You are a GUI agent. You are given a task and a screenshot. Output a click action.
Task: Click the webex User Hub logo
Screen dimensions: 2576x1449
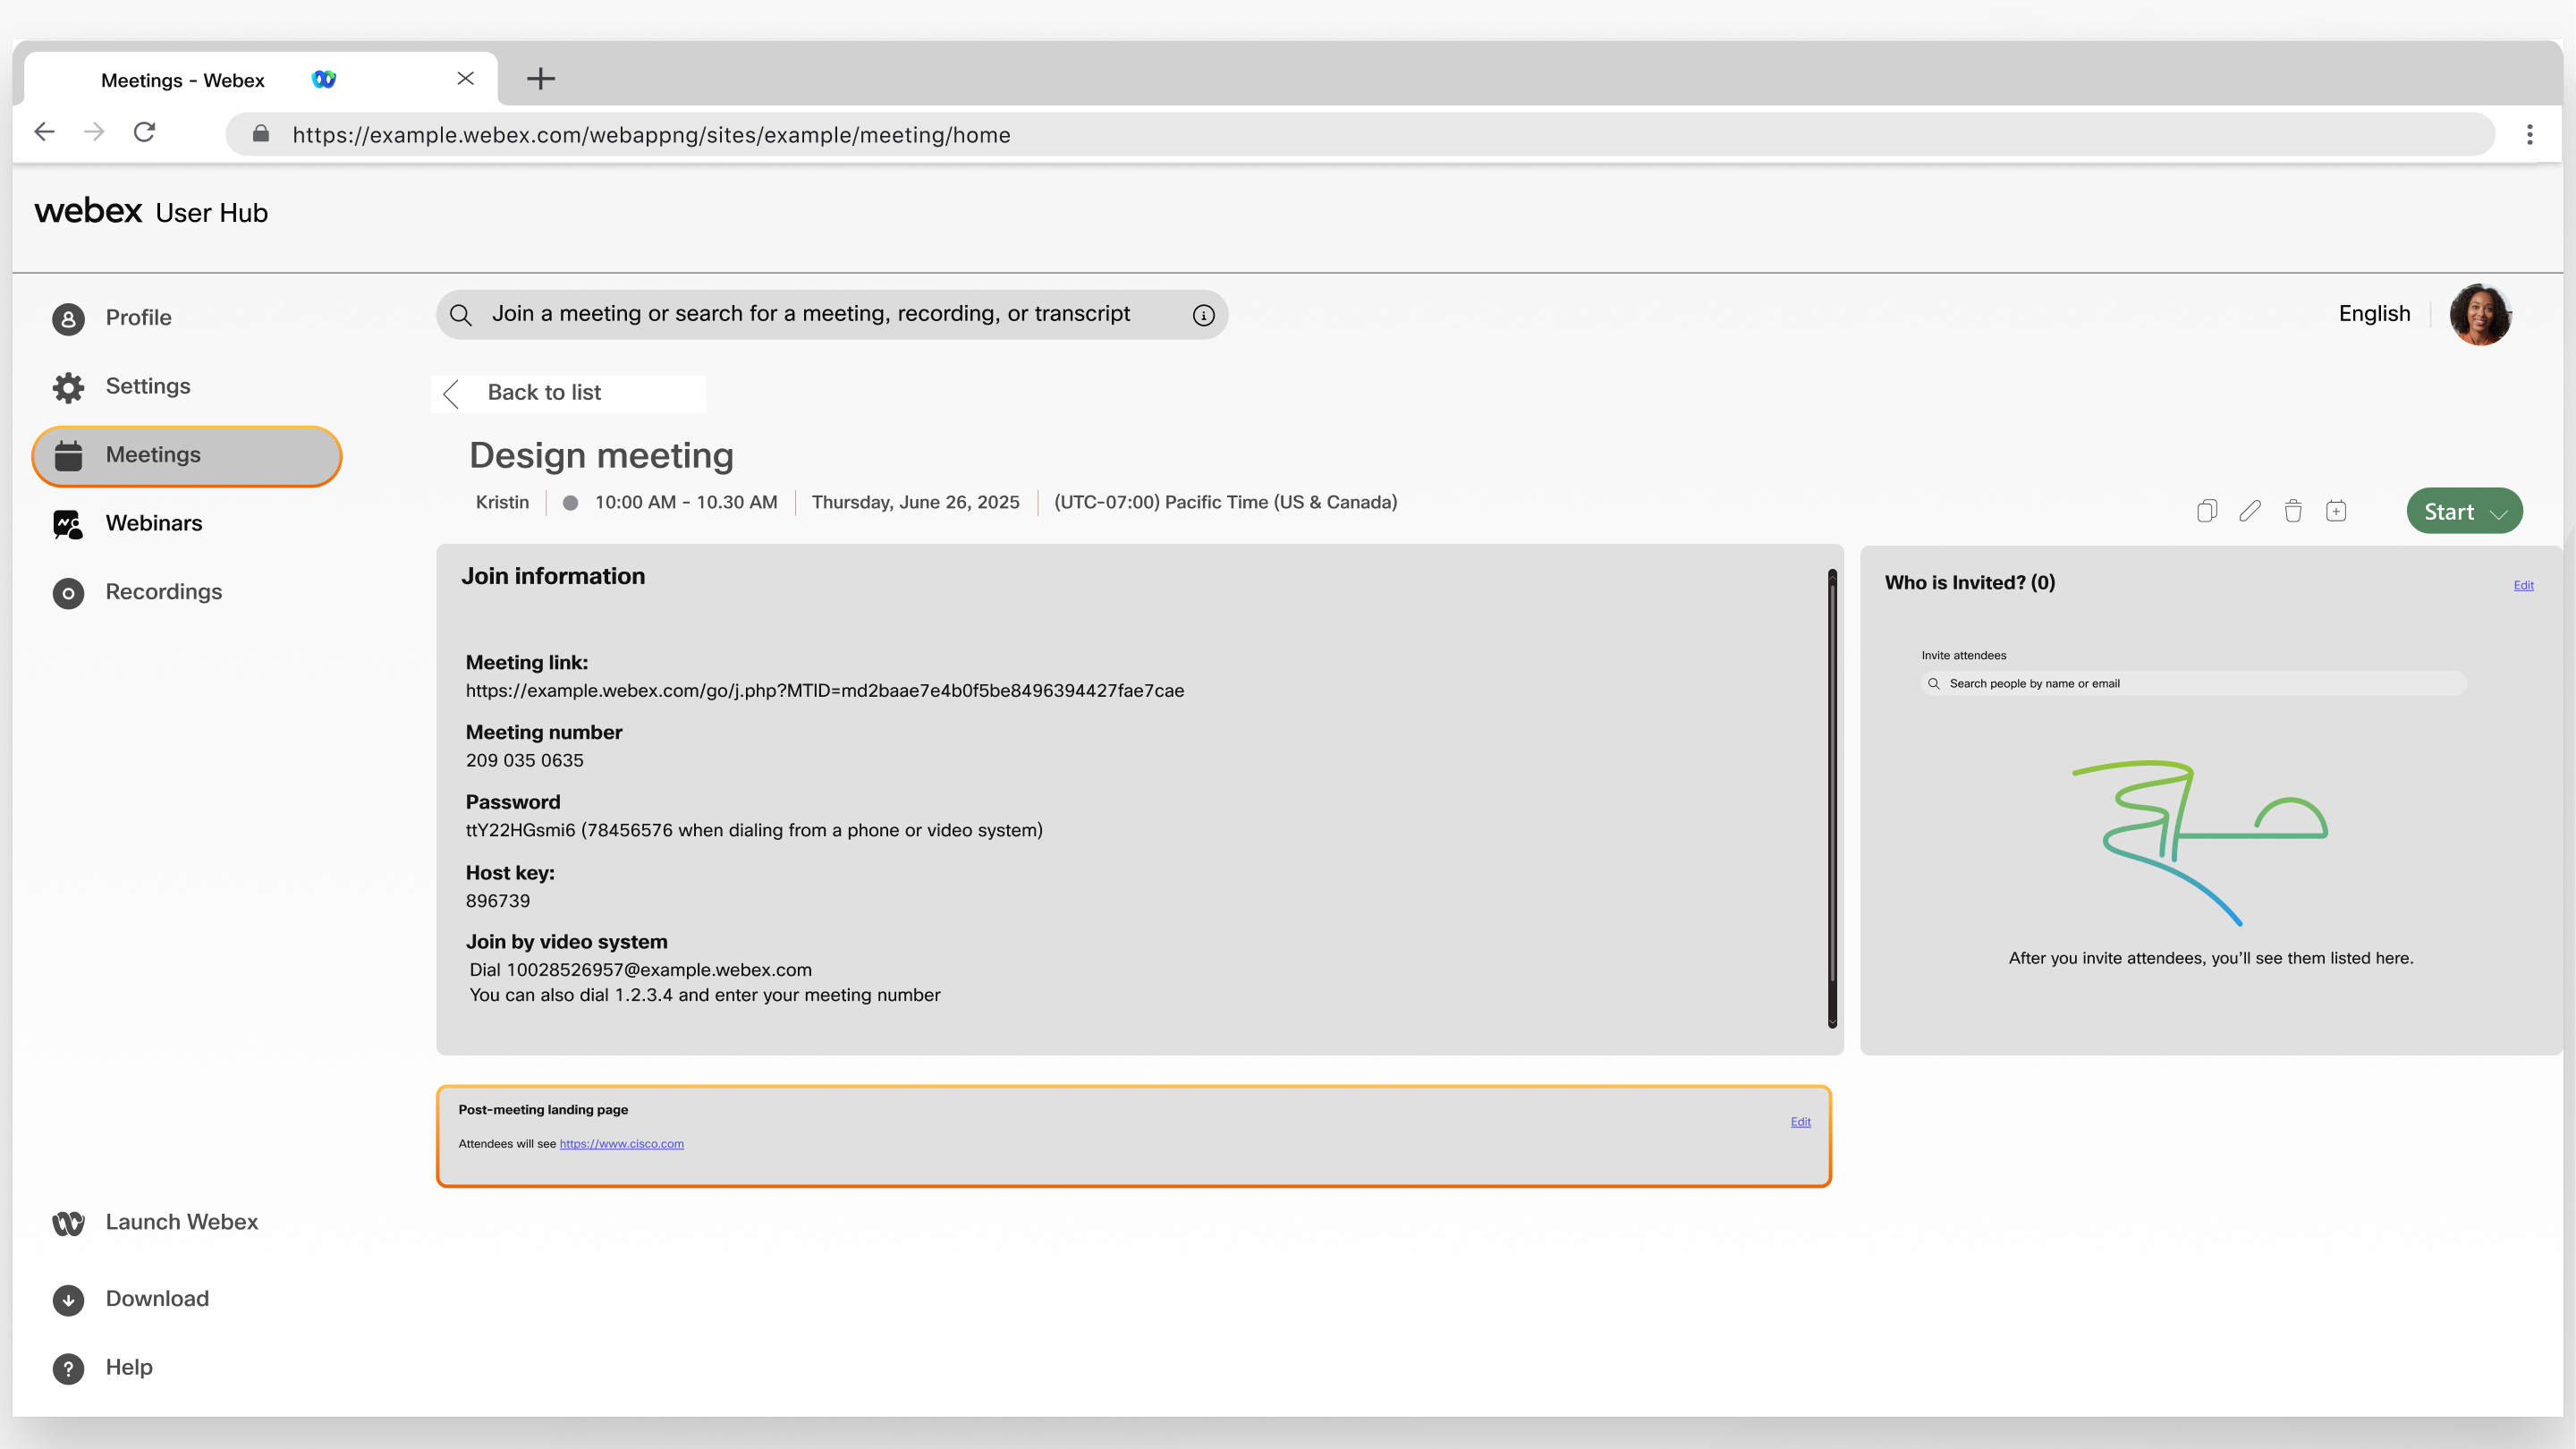(151, 211)
